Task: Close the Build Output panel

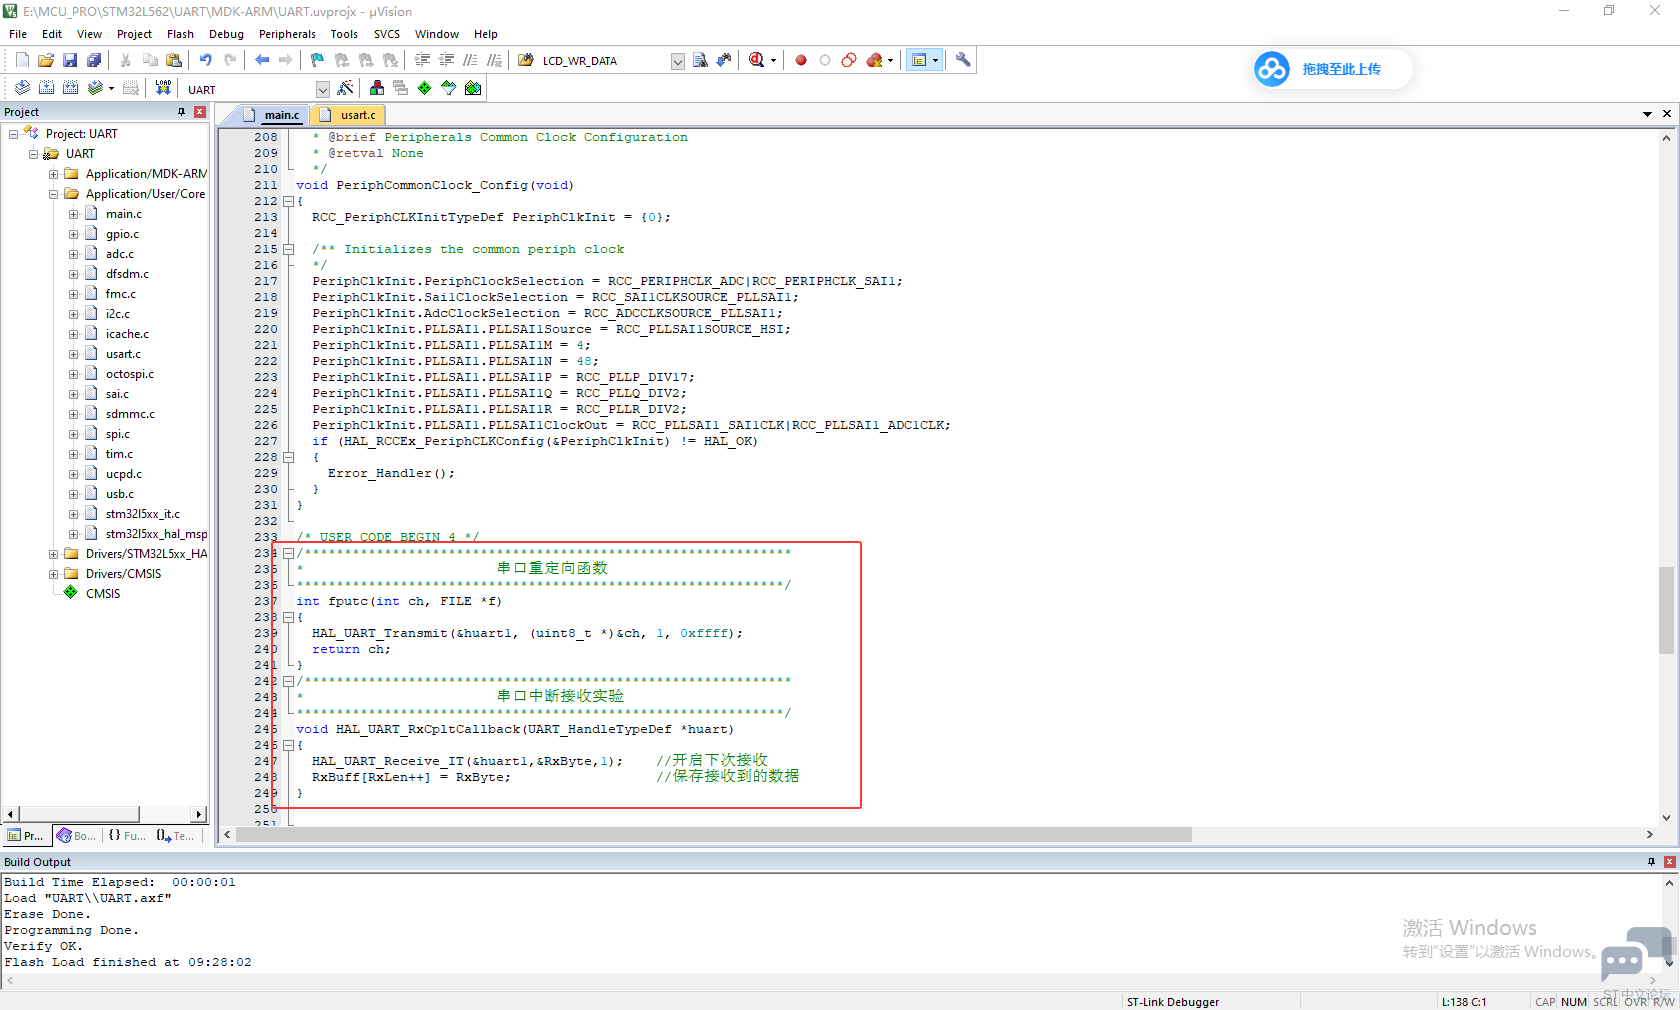Action: point(1670,862)
